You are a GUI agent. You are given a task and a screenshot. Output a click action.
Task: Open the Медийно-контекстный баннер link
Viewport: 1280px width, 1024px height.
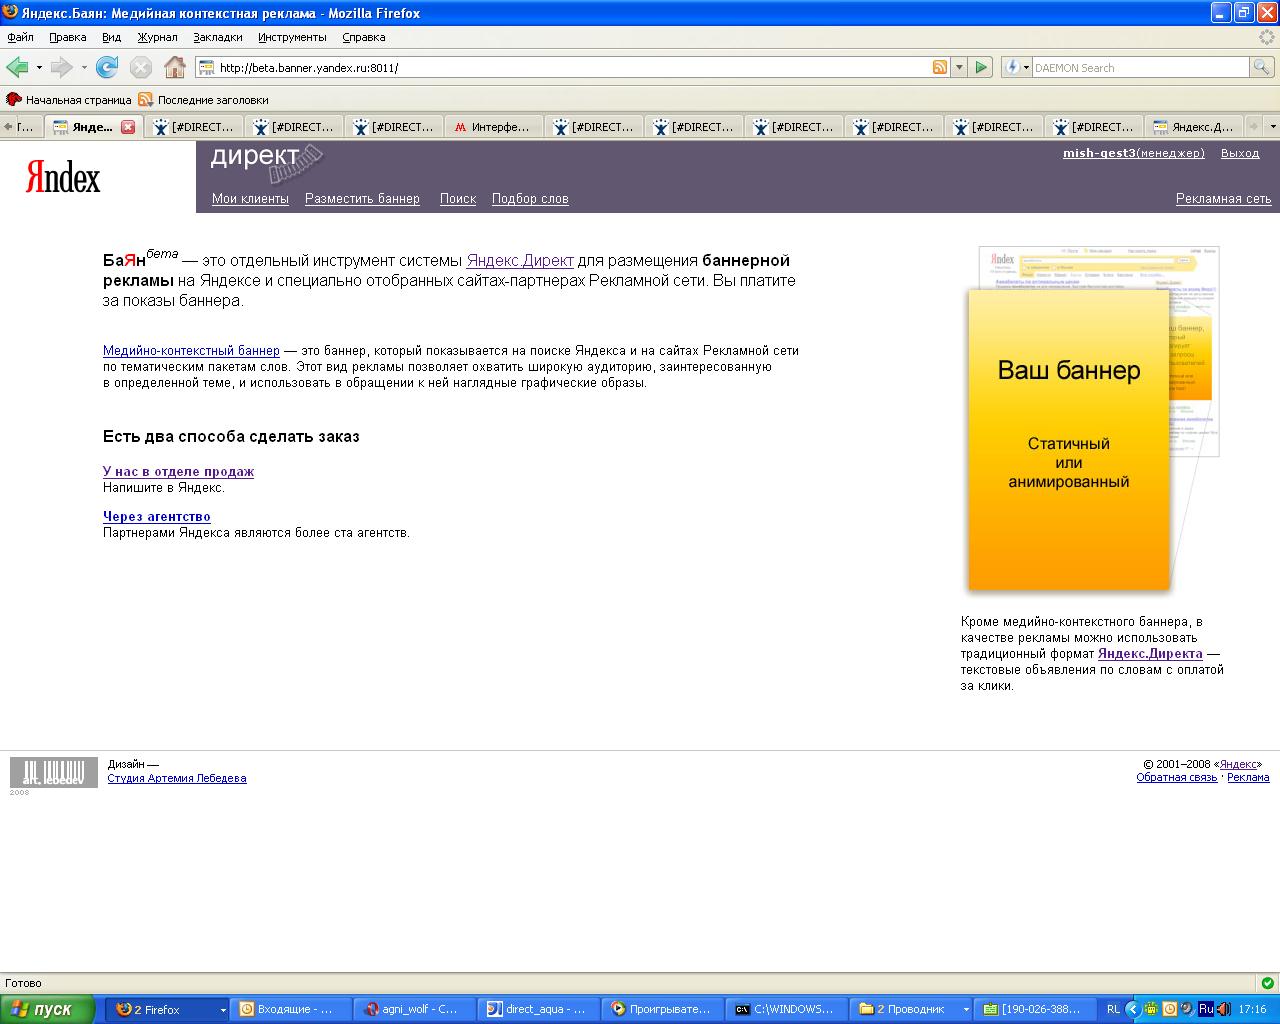click(191, 351)
